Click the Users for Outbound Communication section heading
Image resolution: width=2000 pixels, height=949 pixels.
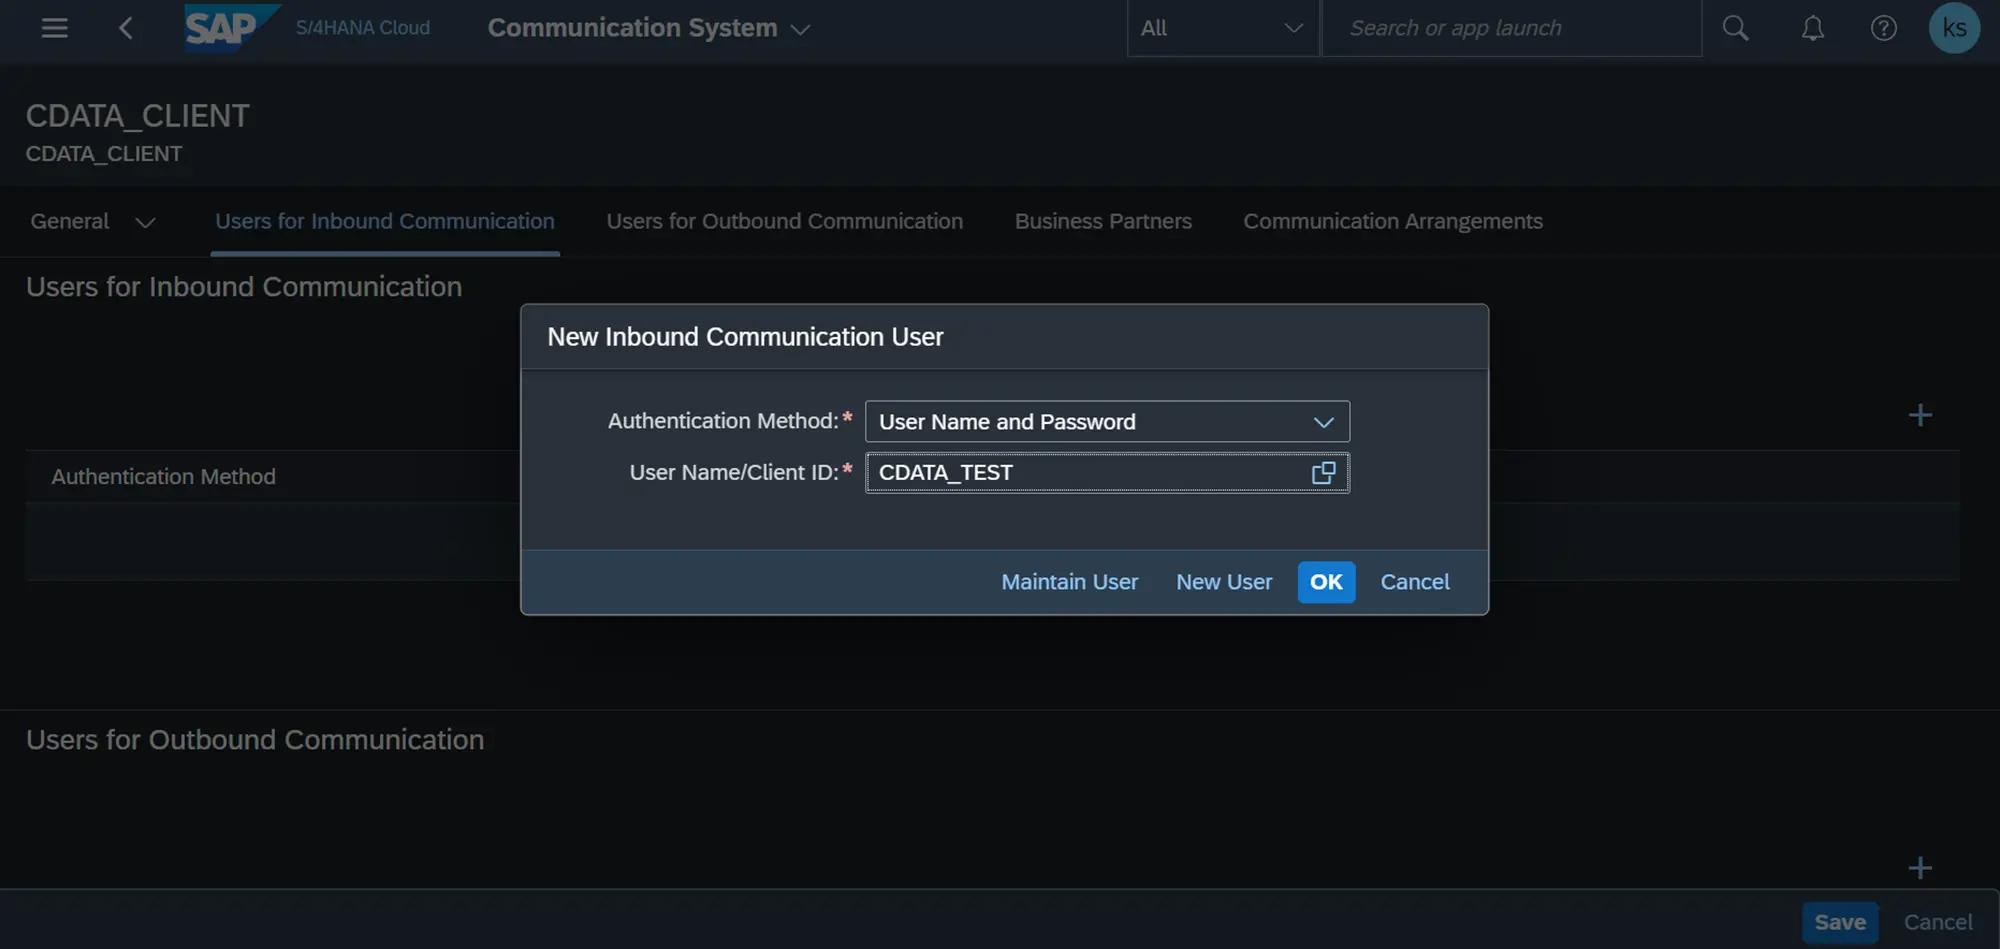(255, 740)
